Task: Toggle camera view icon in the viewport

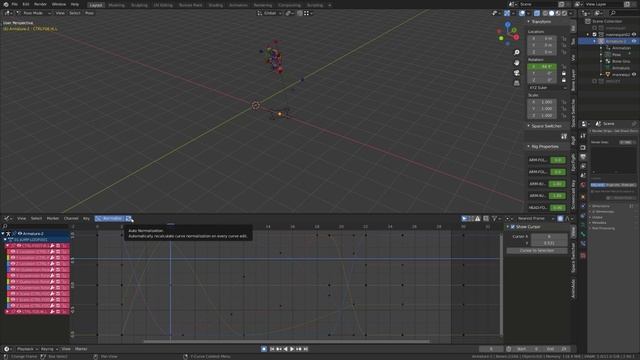Action: (517, 73)
